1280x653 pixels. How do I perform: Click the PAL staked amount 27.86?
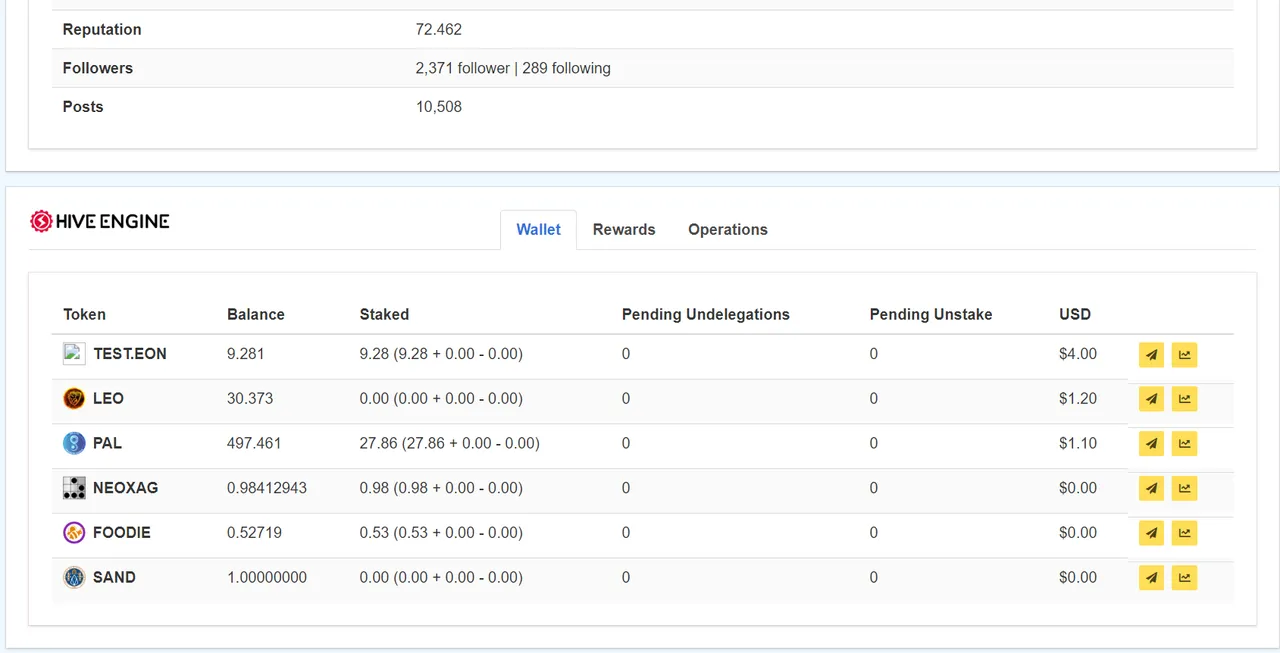(449, 443)
